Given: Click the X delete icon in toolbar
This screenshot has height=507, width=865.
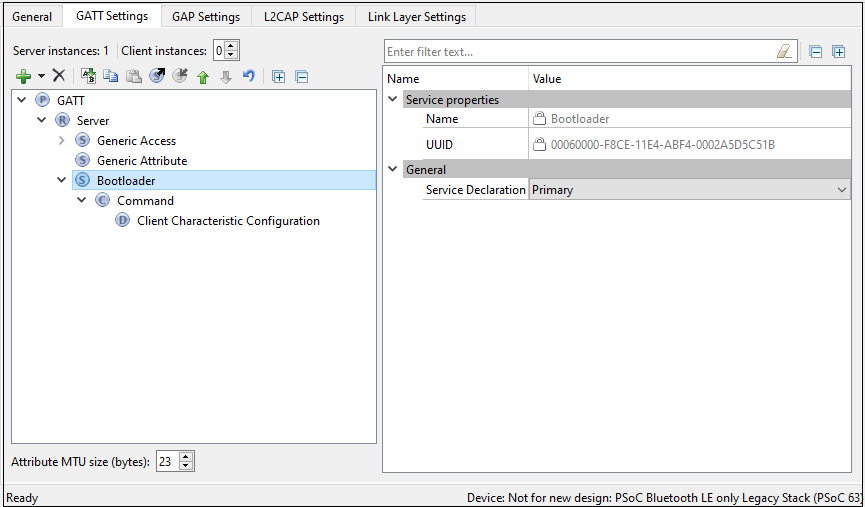Looking at the screenshot, I should pos(59,76).
